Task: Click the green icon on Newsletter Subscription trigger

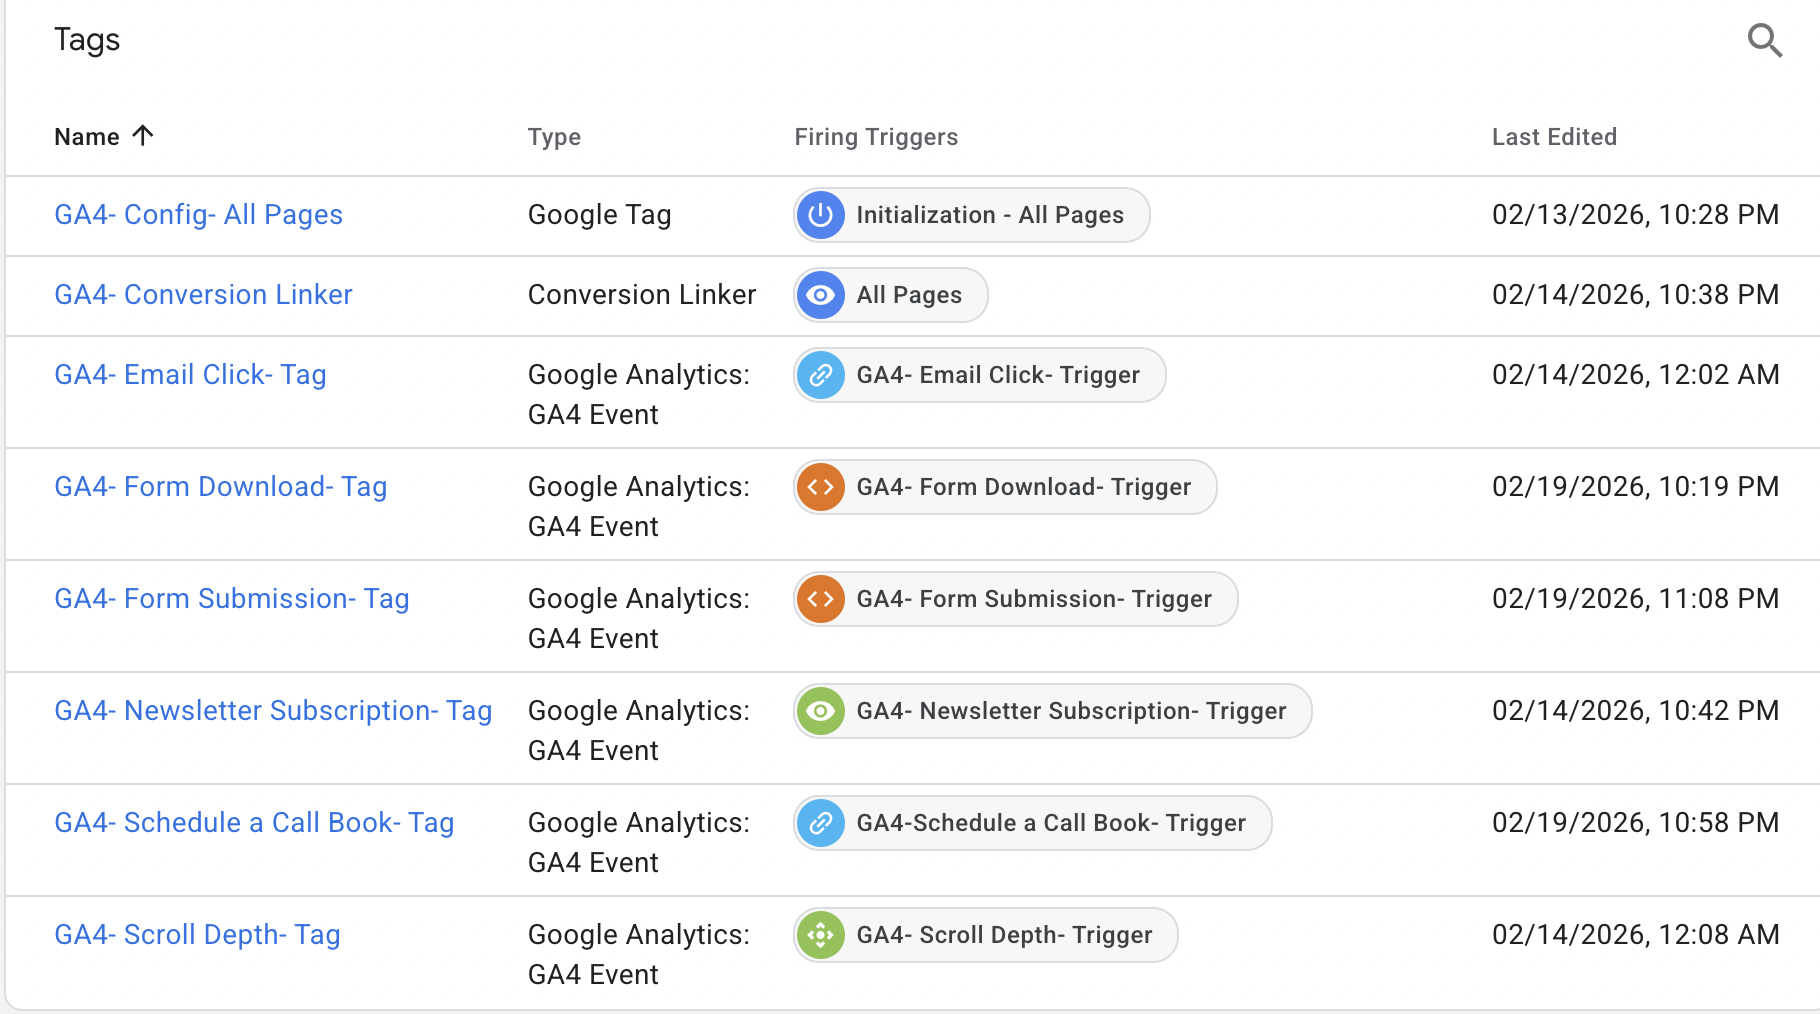Action: pyautogui.click(x=820, y=711)
